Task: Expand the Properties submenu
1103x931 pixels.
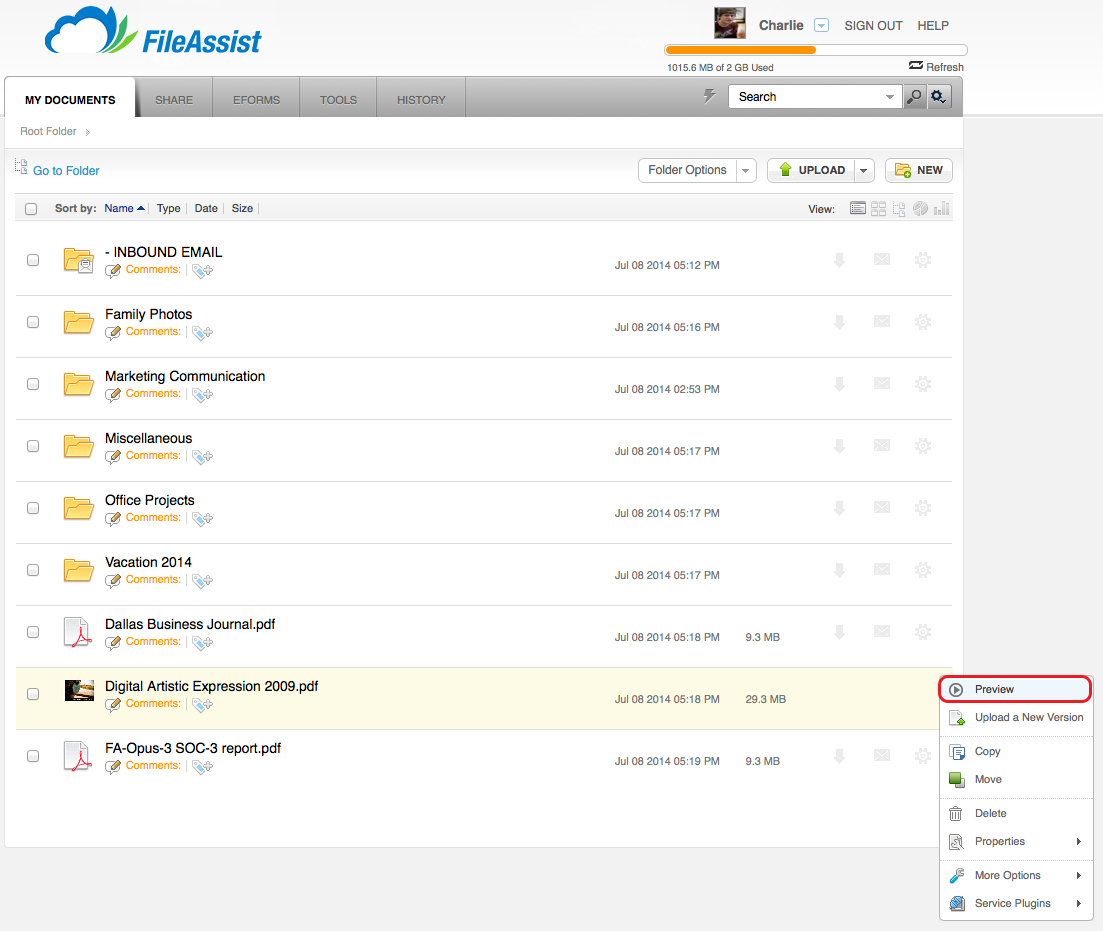Action: (x=1078, y=842)
